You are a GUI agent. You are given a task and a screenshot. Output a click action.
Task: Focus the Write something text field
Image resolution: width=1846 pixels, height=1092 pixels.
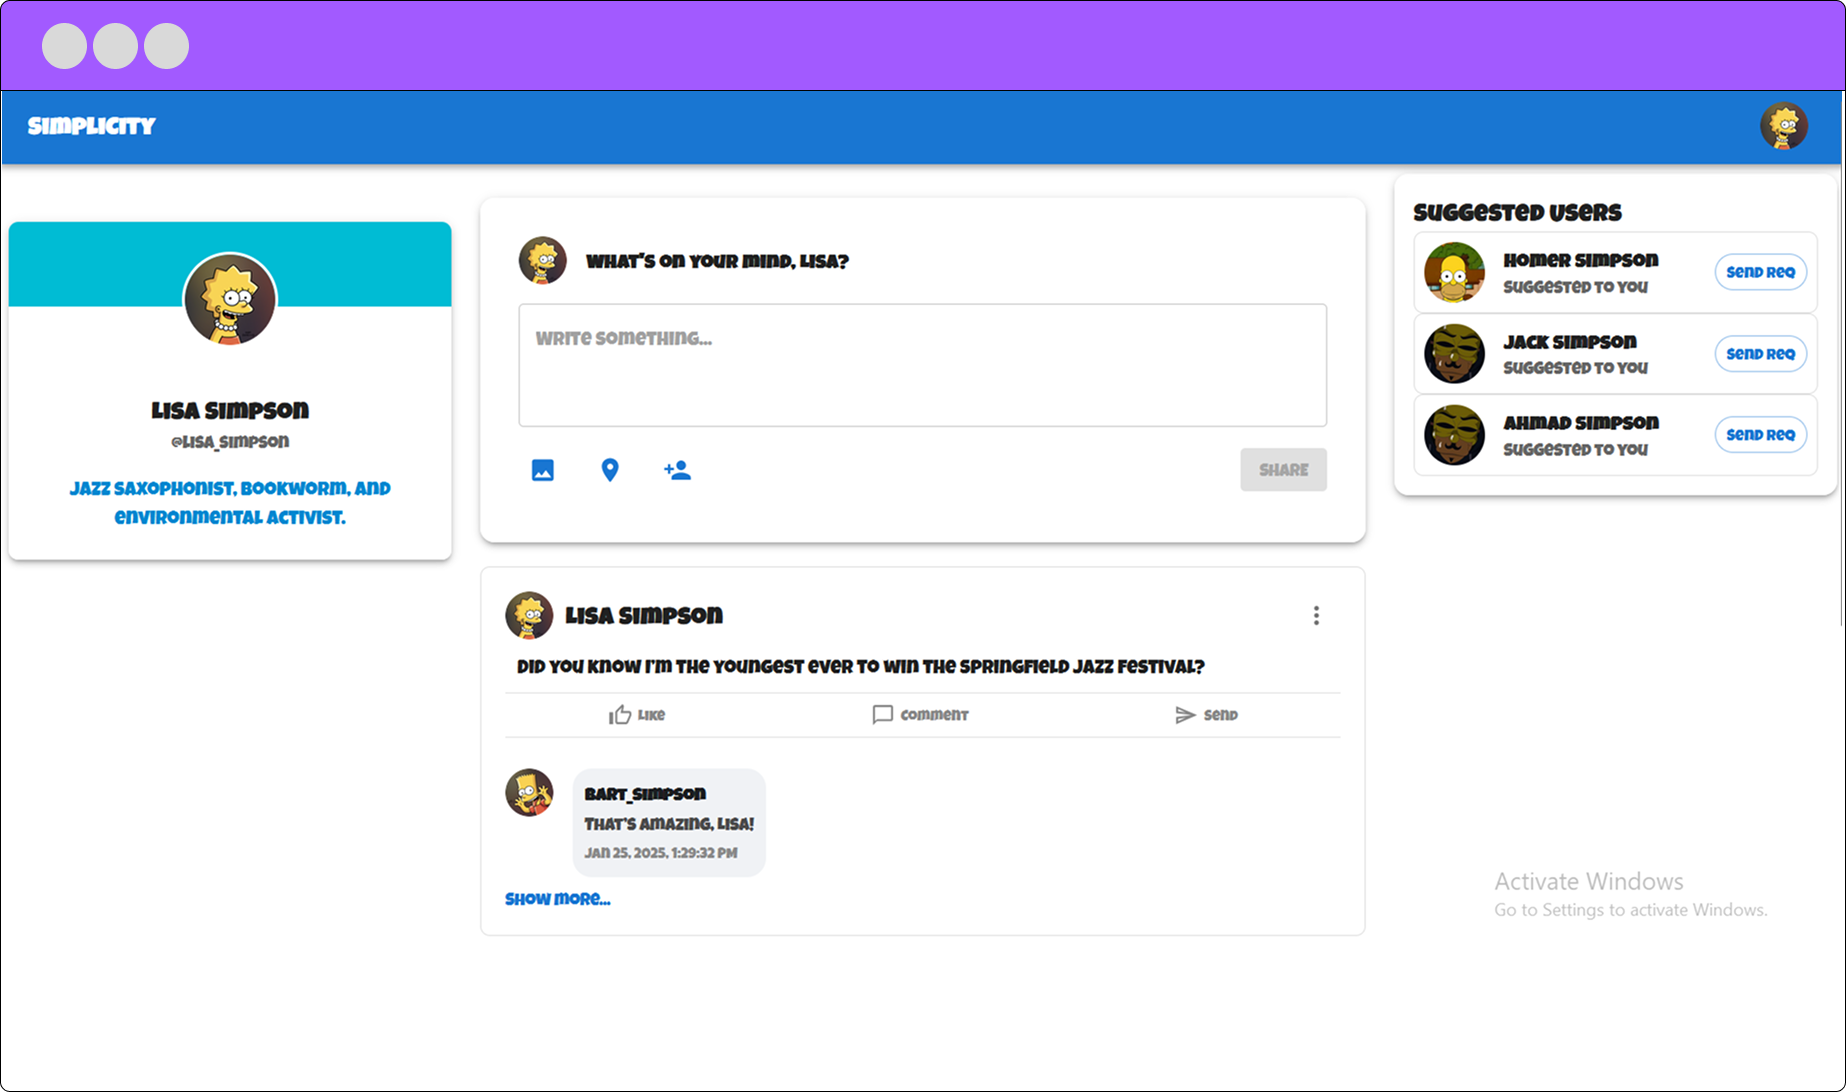[922, 365]
